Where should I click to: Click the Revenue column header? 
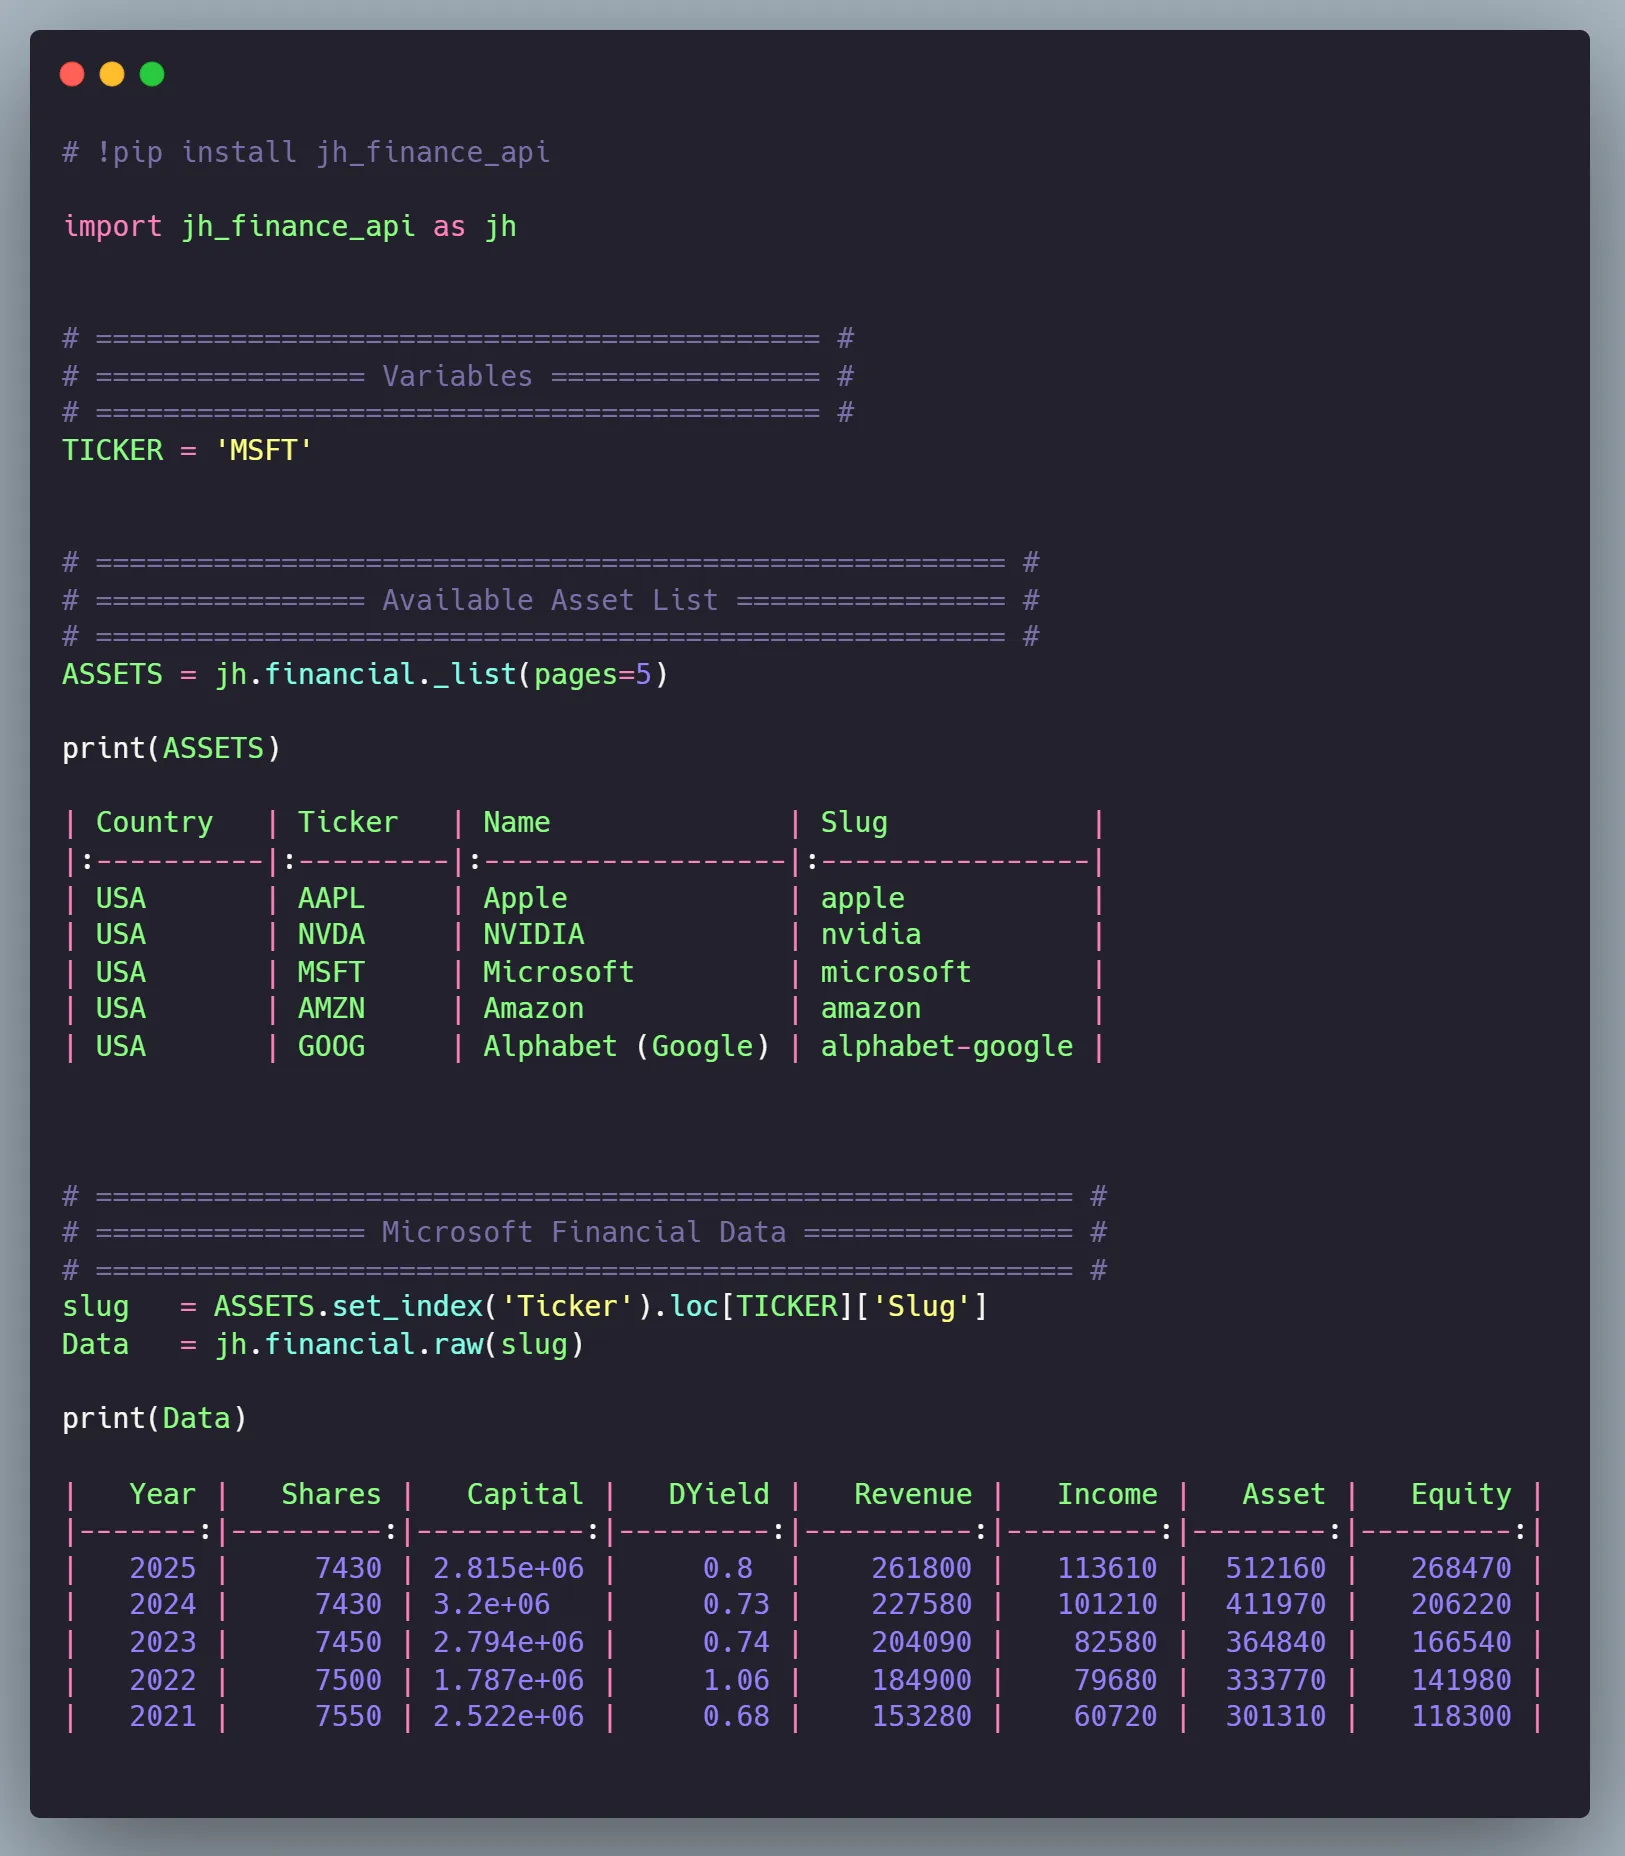(x=912, y=1495)
